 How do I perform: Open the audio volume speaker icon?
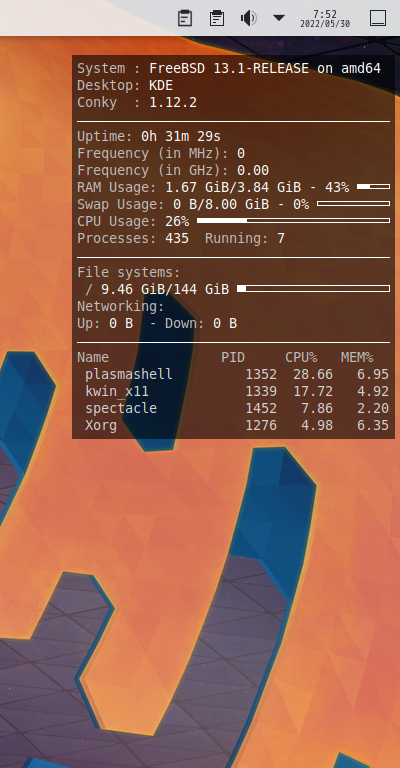pos(248,19)
